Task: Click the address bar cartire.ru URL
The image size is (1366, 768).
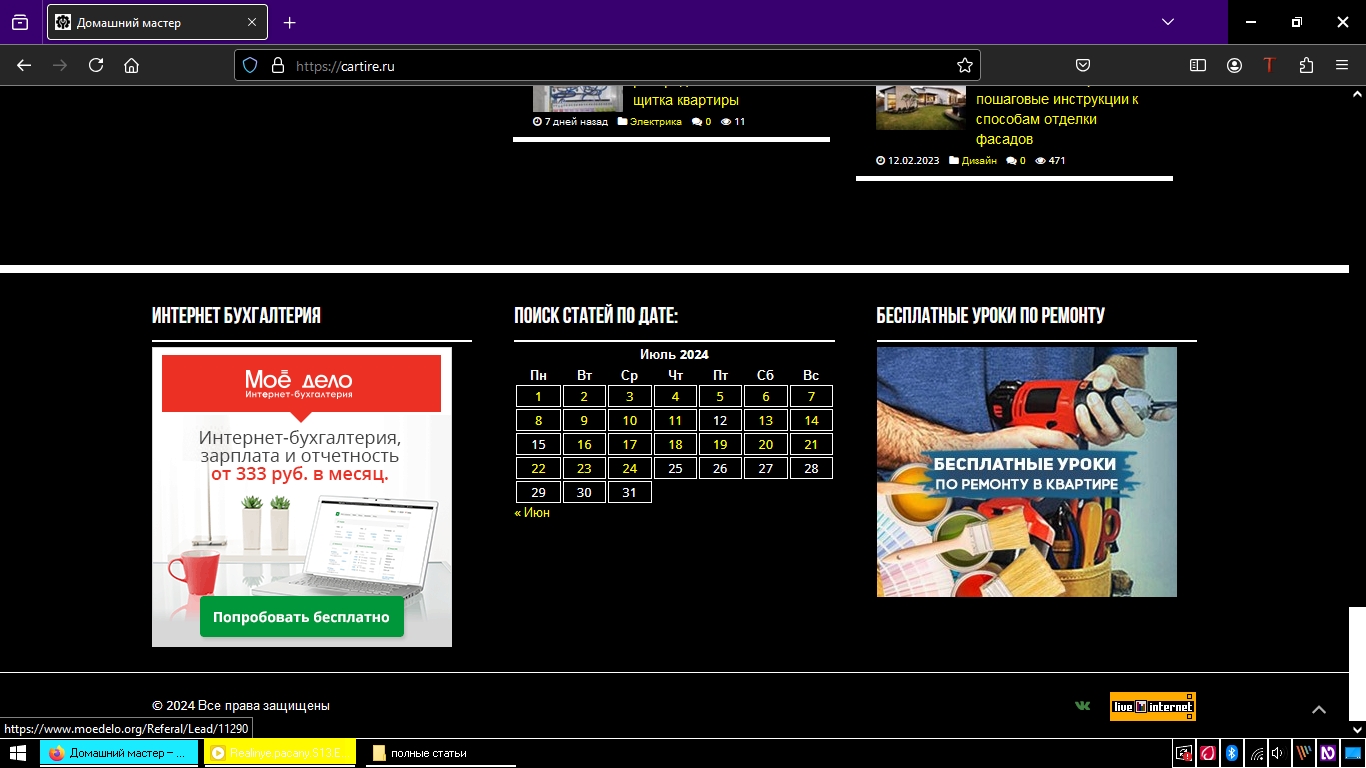Action: pos(345,66)
